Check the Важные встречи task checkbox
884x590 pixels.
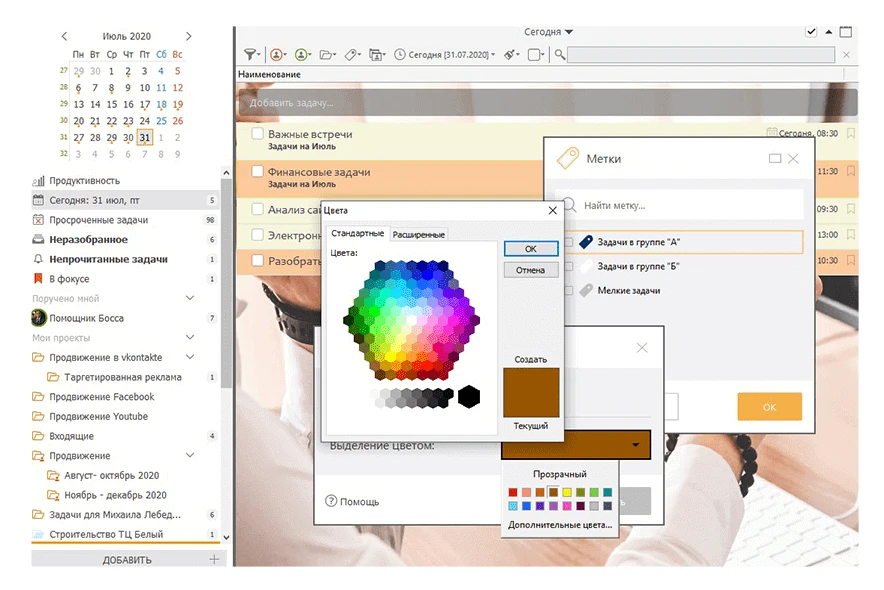(x=257, y=134)
